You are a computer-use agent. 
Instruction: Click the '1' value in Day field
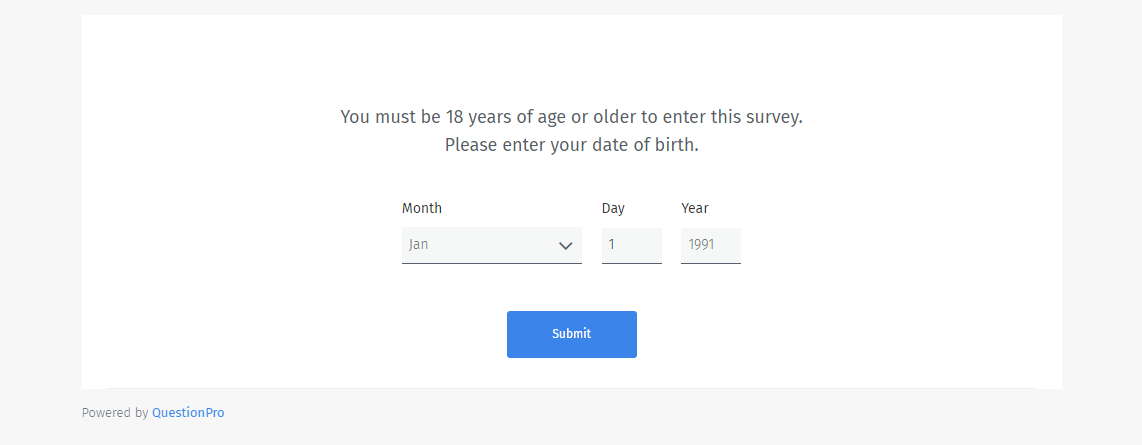[612, 244]
